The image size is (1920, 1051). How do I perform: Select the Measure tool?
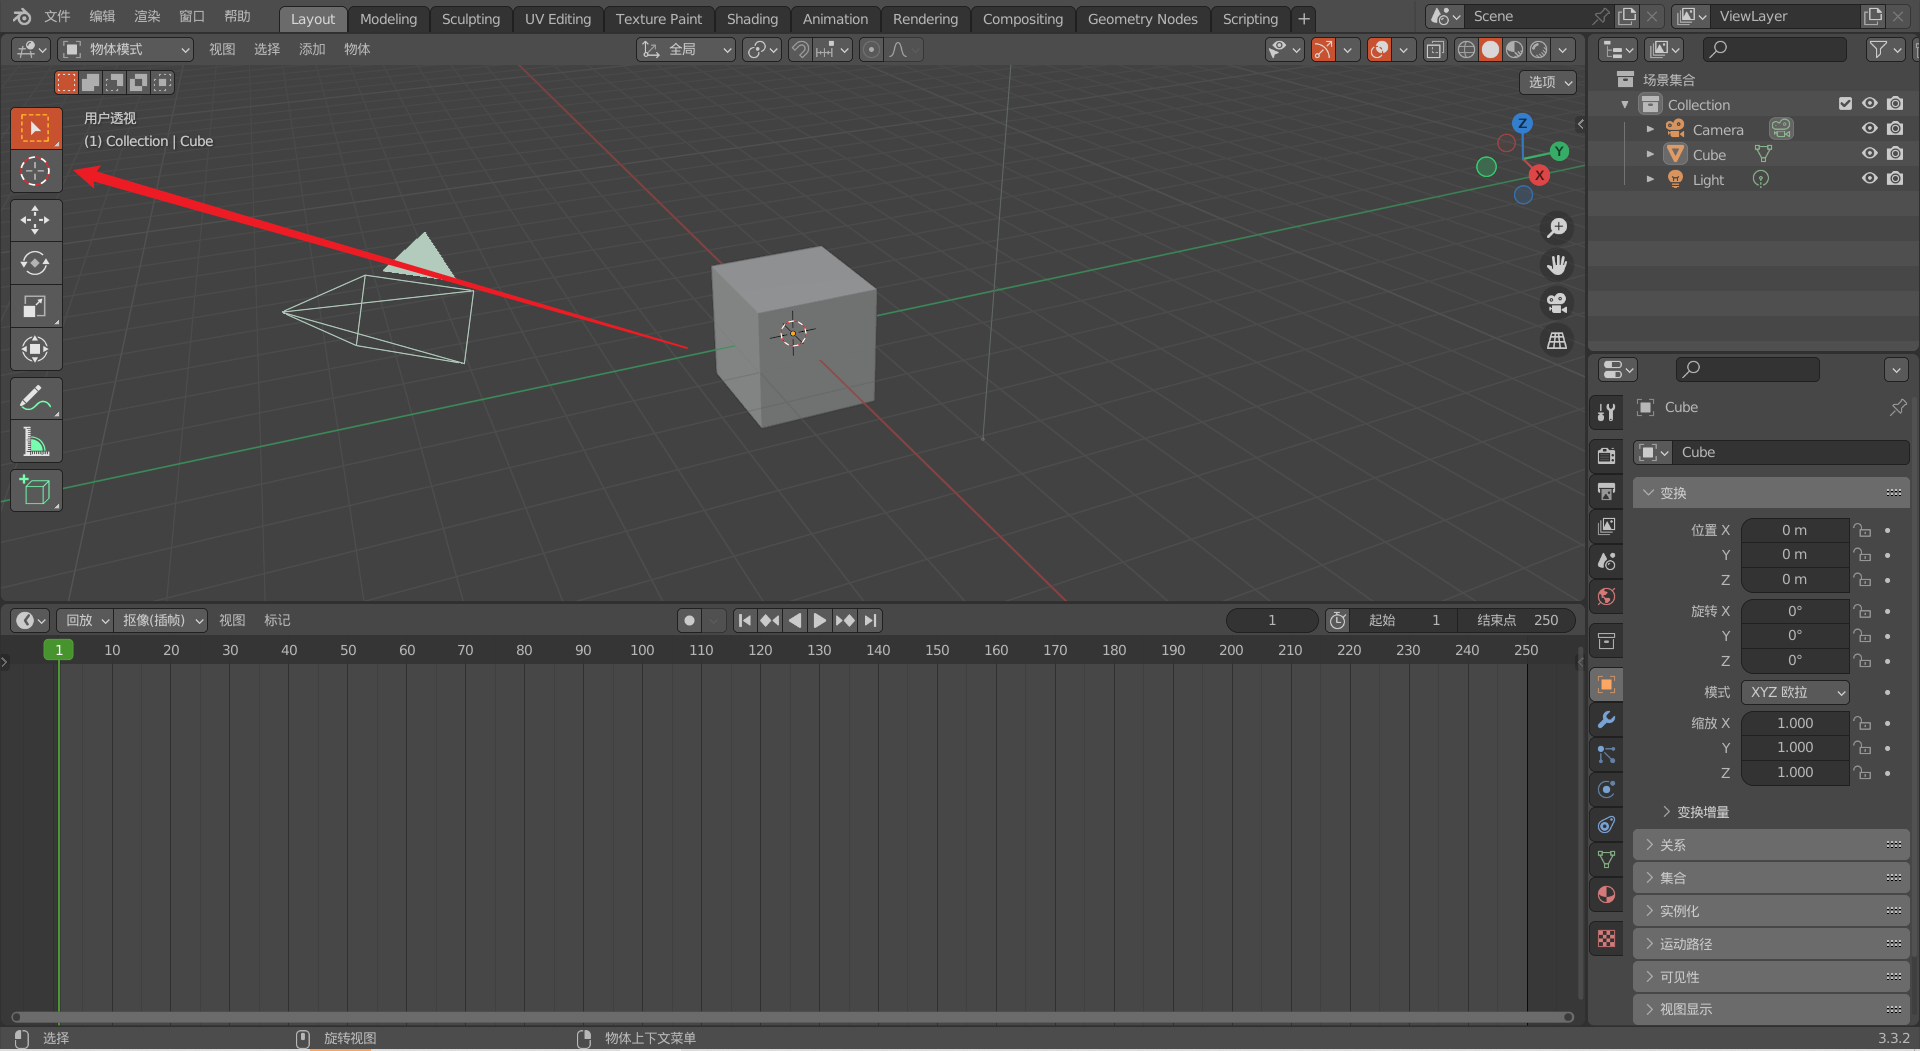[36, 441]
